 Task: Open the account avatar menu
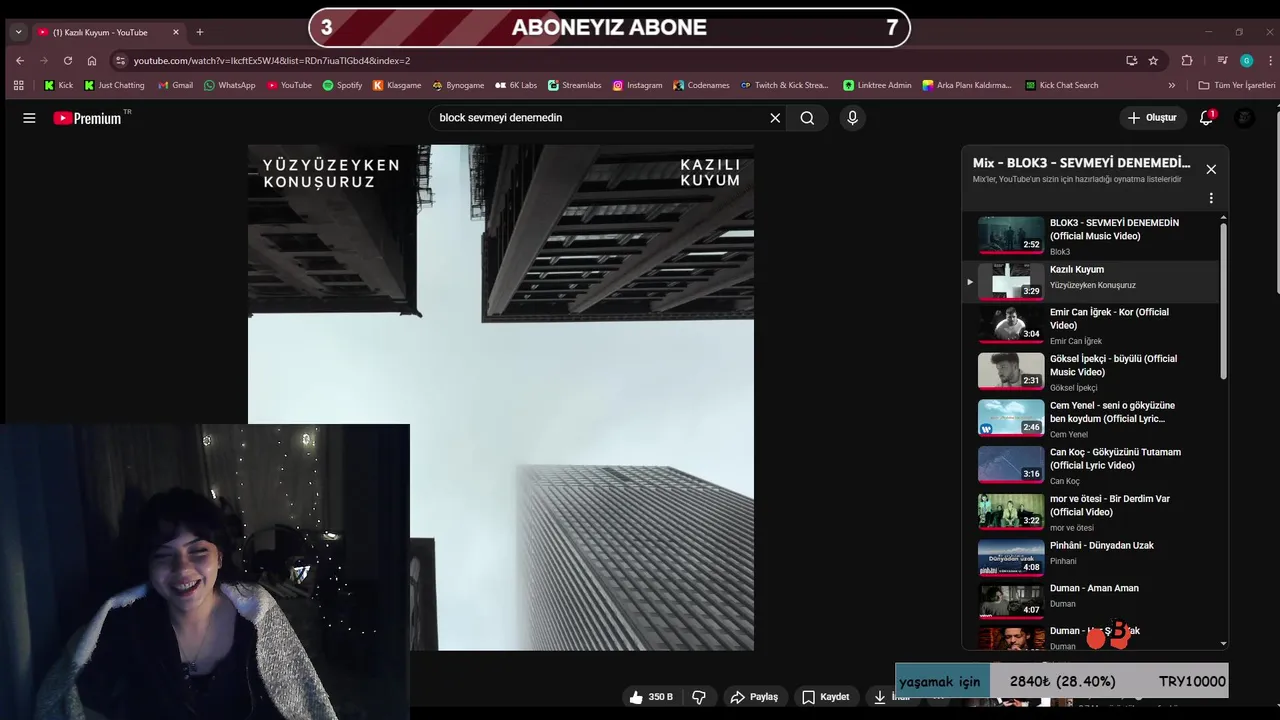coord(1245,118)
